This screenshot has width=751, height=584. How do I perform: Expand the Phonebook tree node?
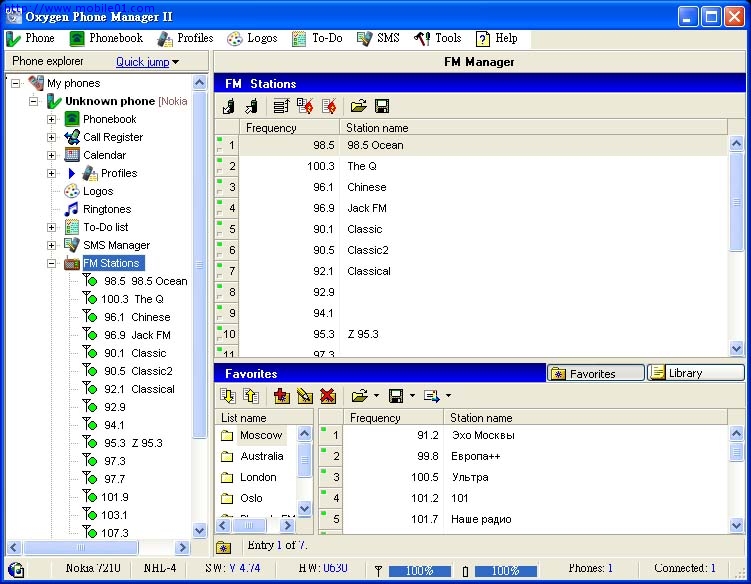pos(52,119)
